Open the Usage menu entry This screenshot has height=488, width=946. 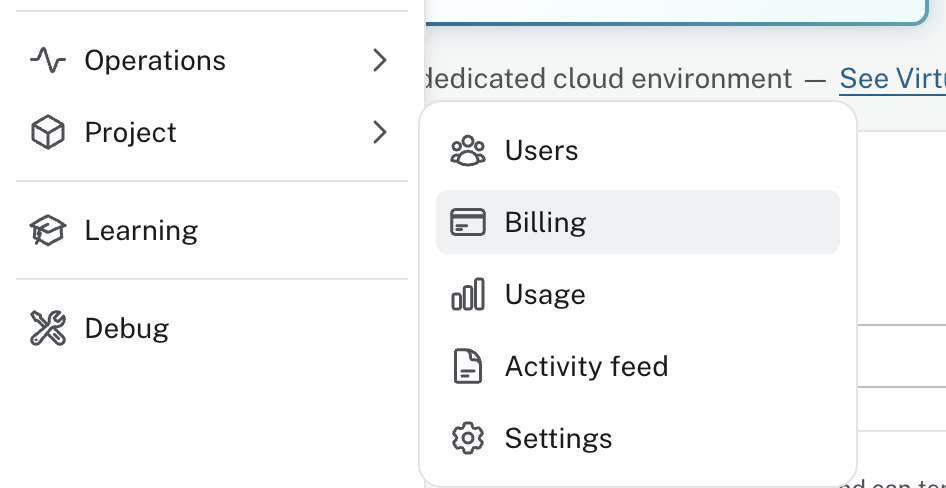(638, 294)
